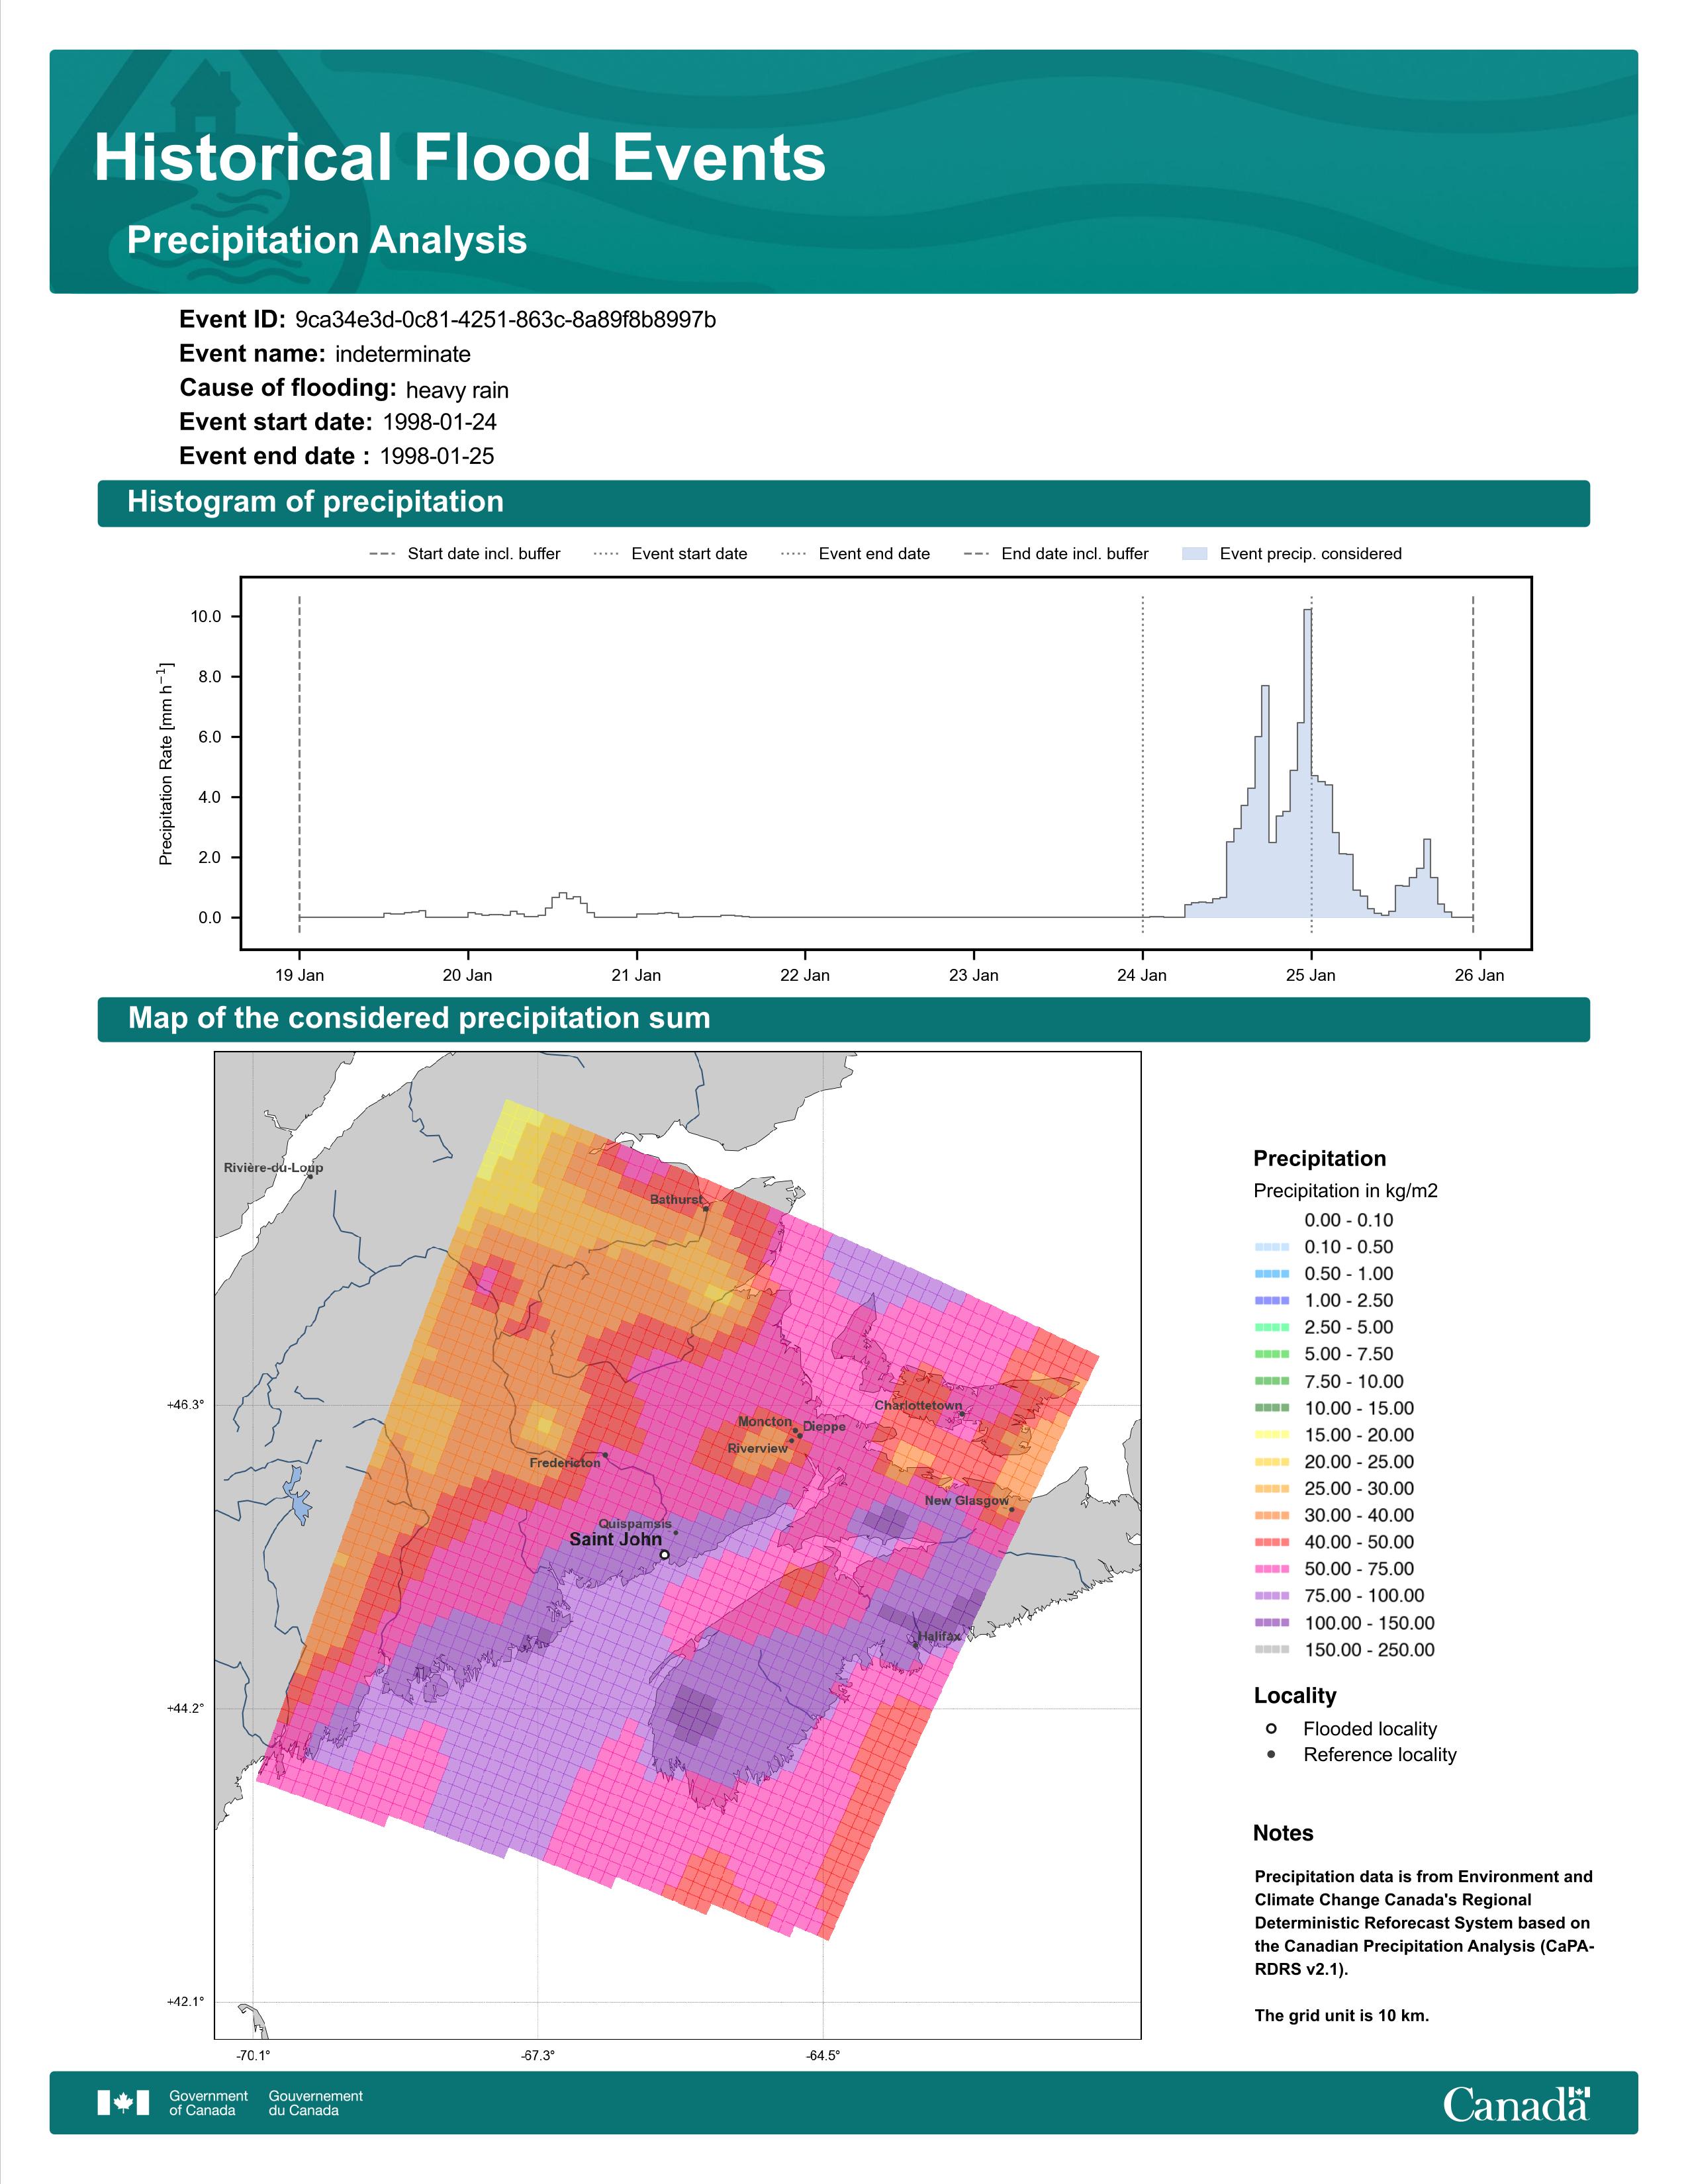Screen dimensions: 1688x2184
Task: Click the Charlottetown locality dot
Action: 962,1414
